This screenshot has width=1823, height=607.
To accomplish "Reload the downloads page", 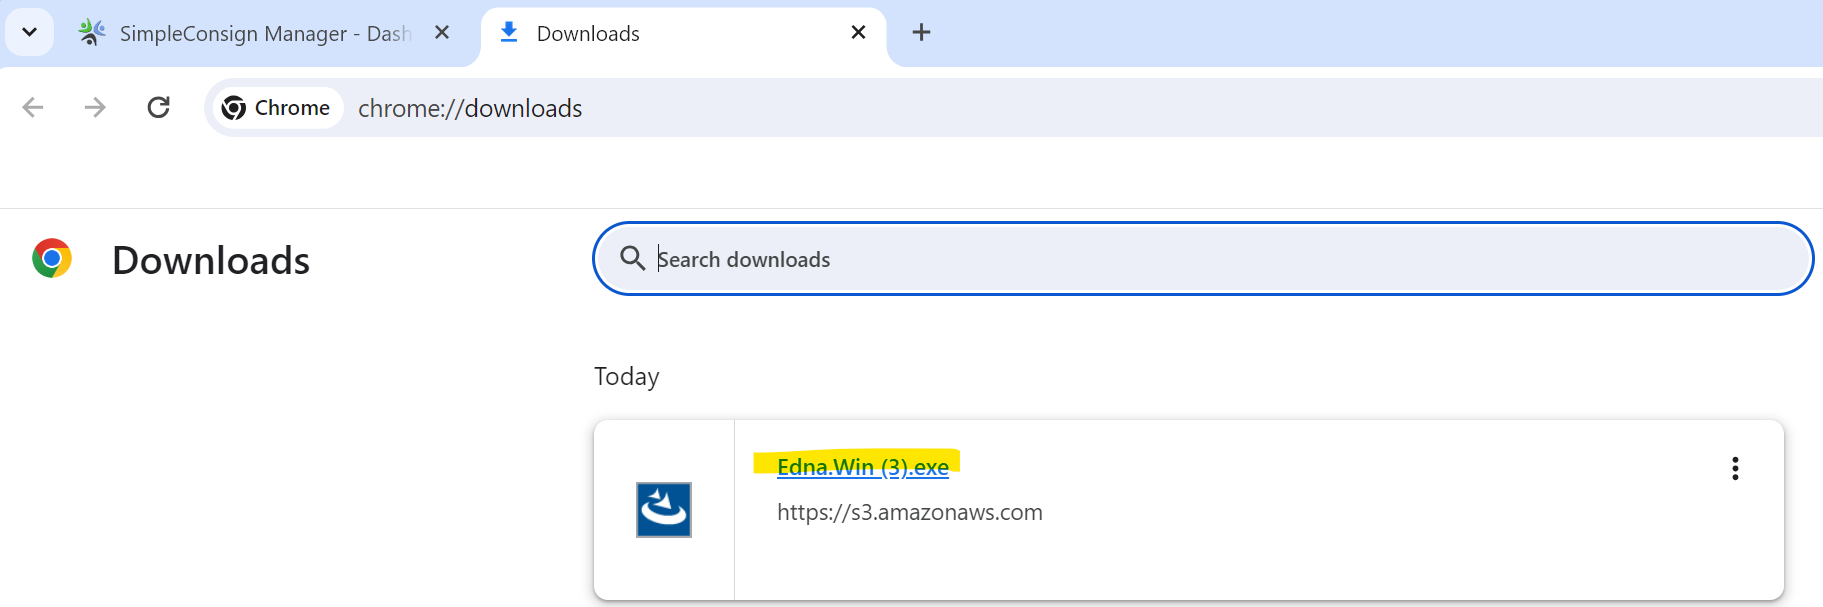I will [x=158, y=108].
